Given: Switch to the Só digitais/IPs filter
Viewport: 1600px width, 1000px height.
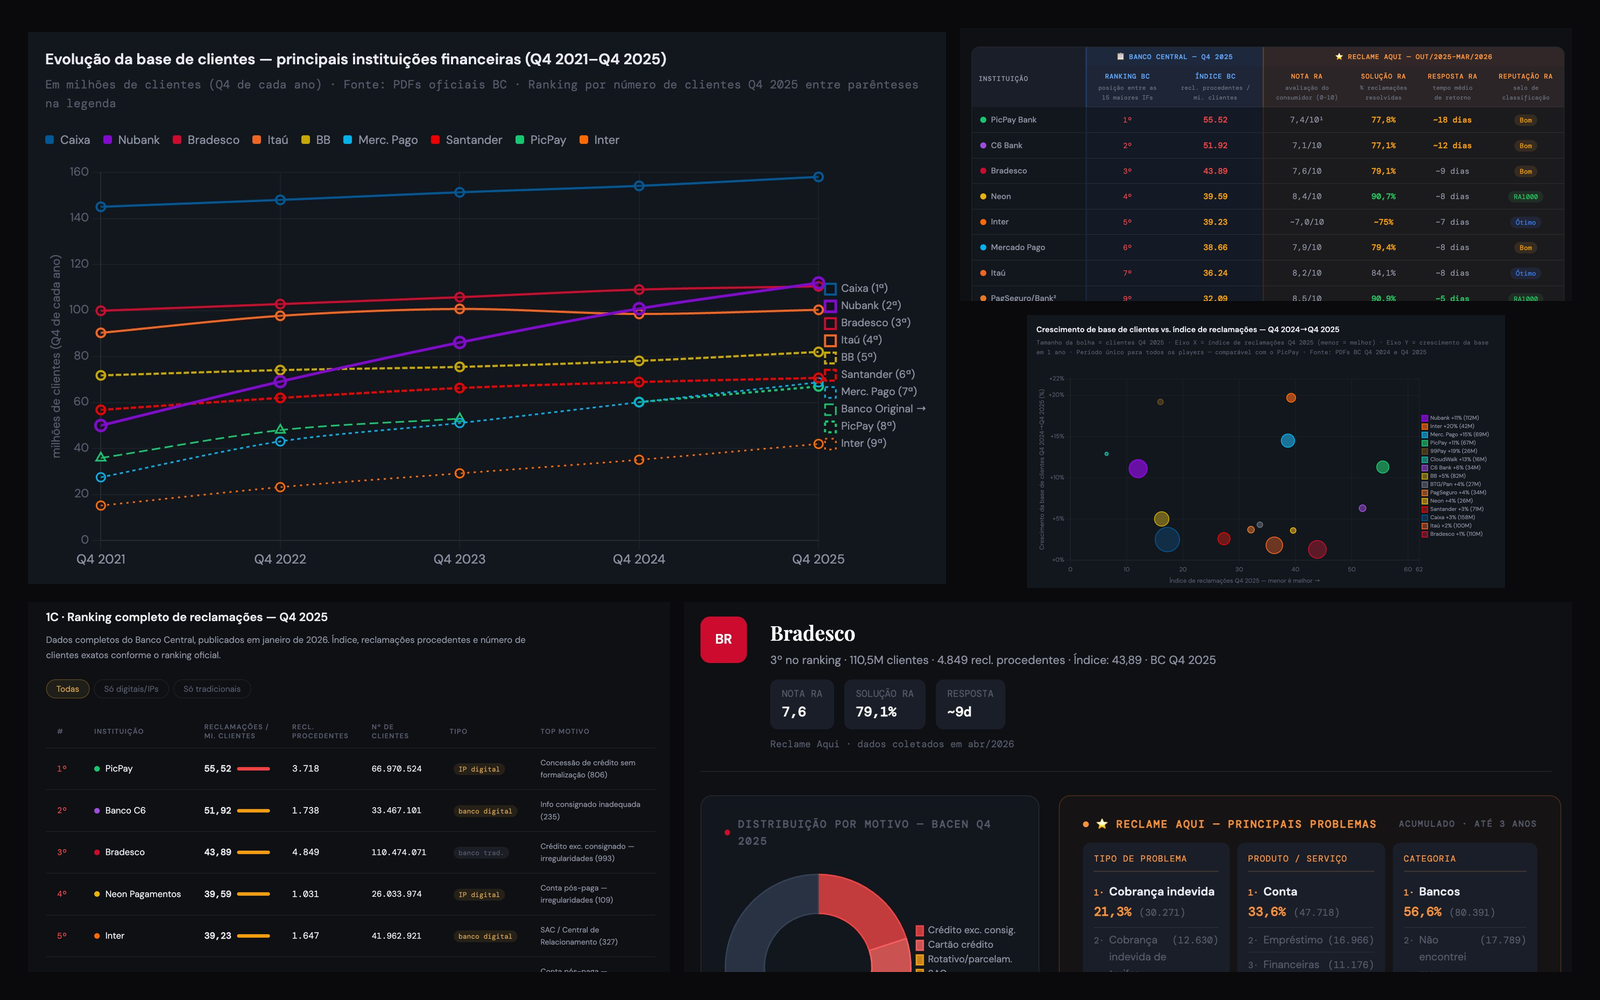Looking at the screenshot, I should coord(131,689).
